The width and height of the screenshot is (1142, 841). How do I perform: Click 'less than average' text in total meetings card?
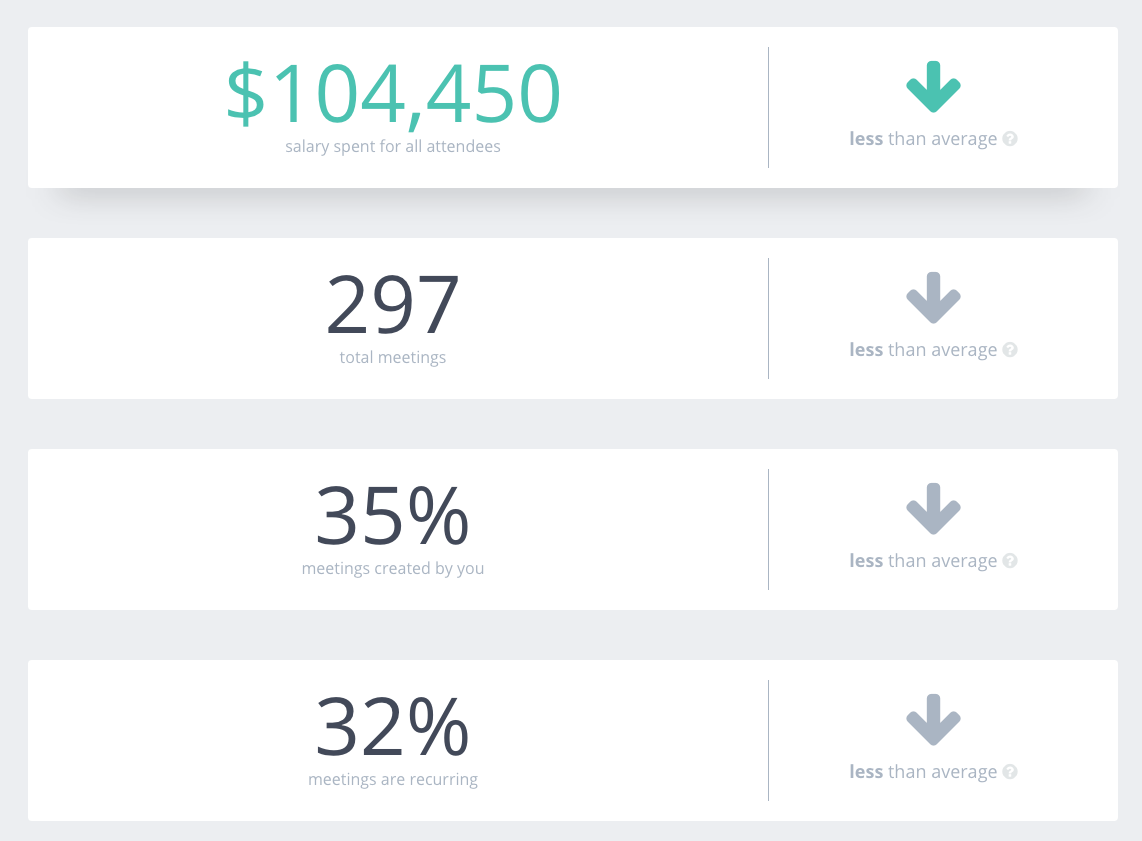pos(923,350)
